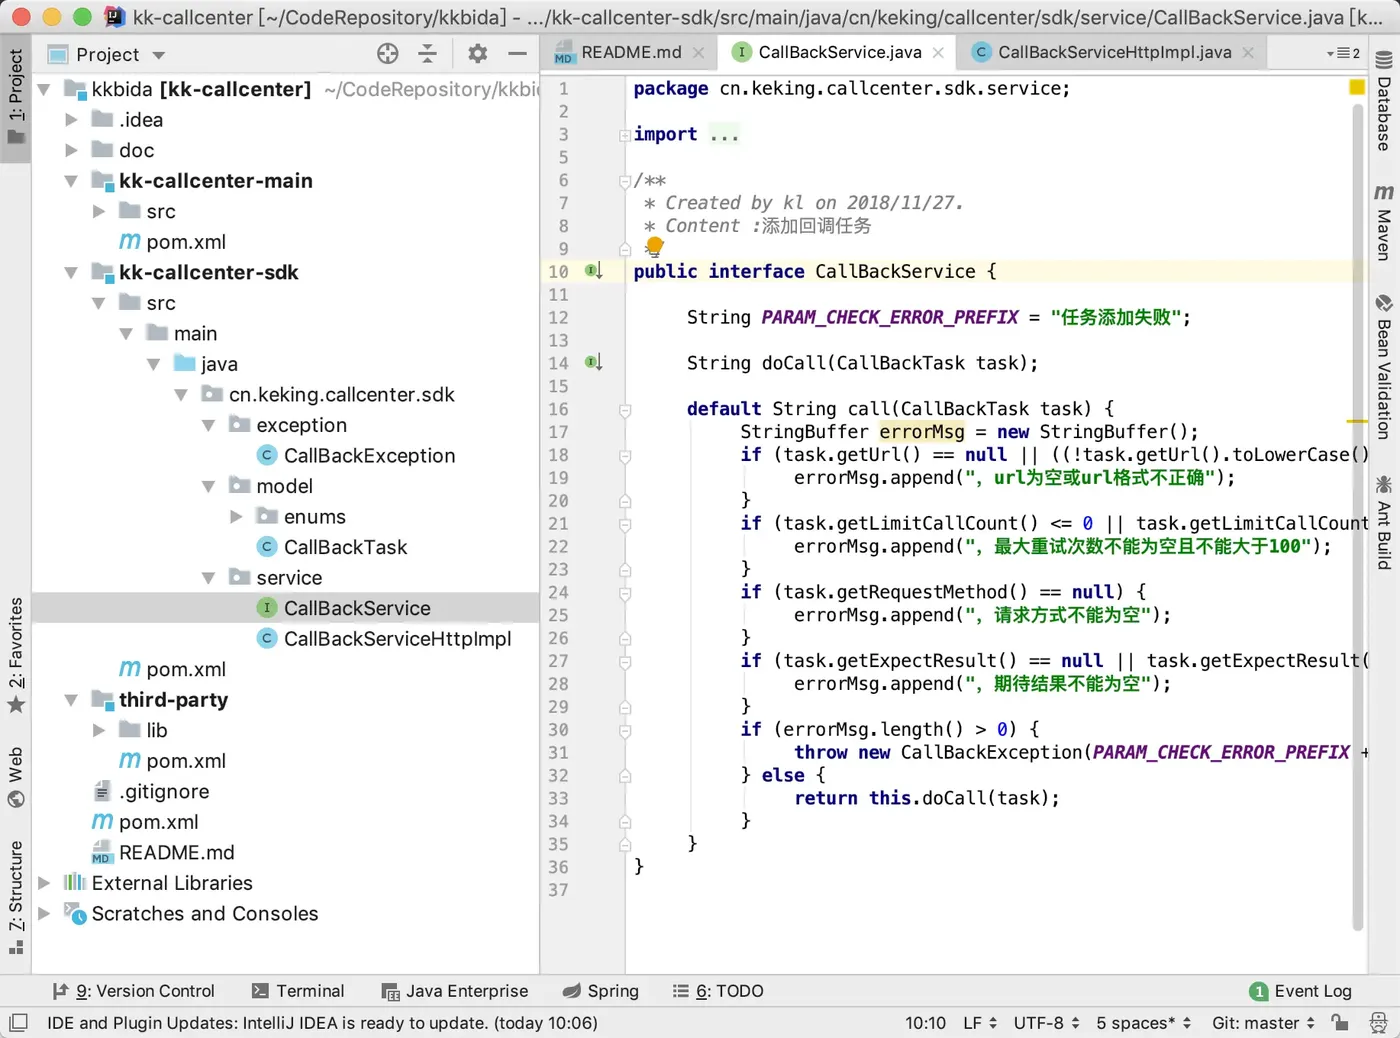Image resolution: width=1400 pixels, height=1038 pixels.
Task: Expand the .idea folder
Action: [71, 120]
